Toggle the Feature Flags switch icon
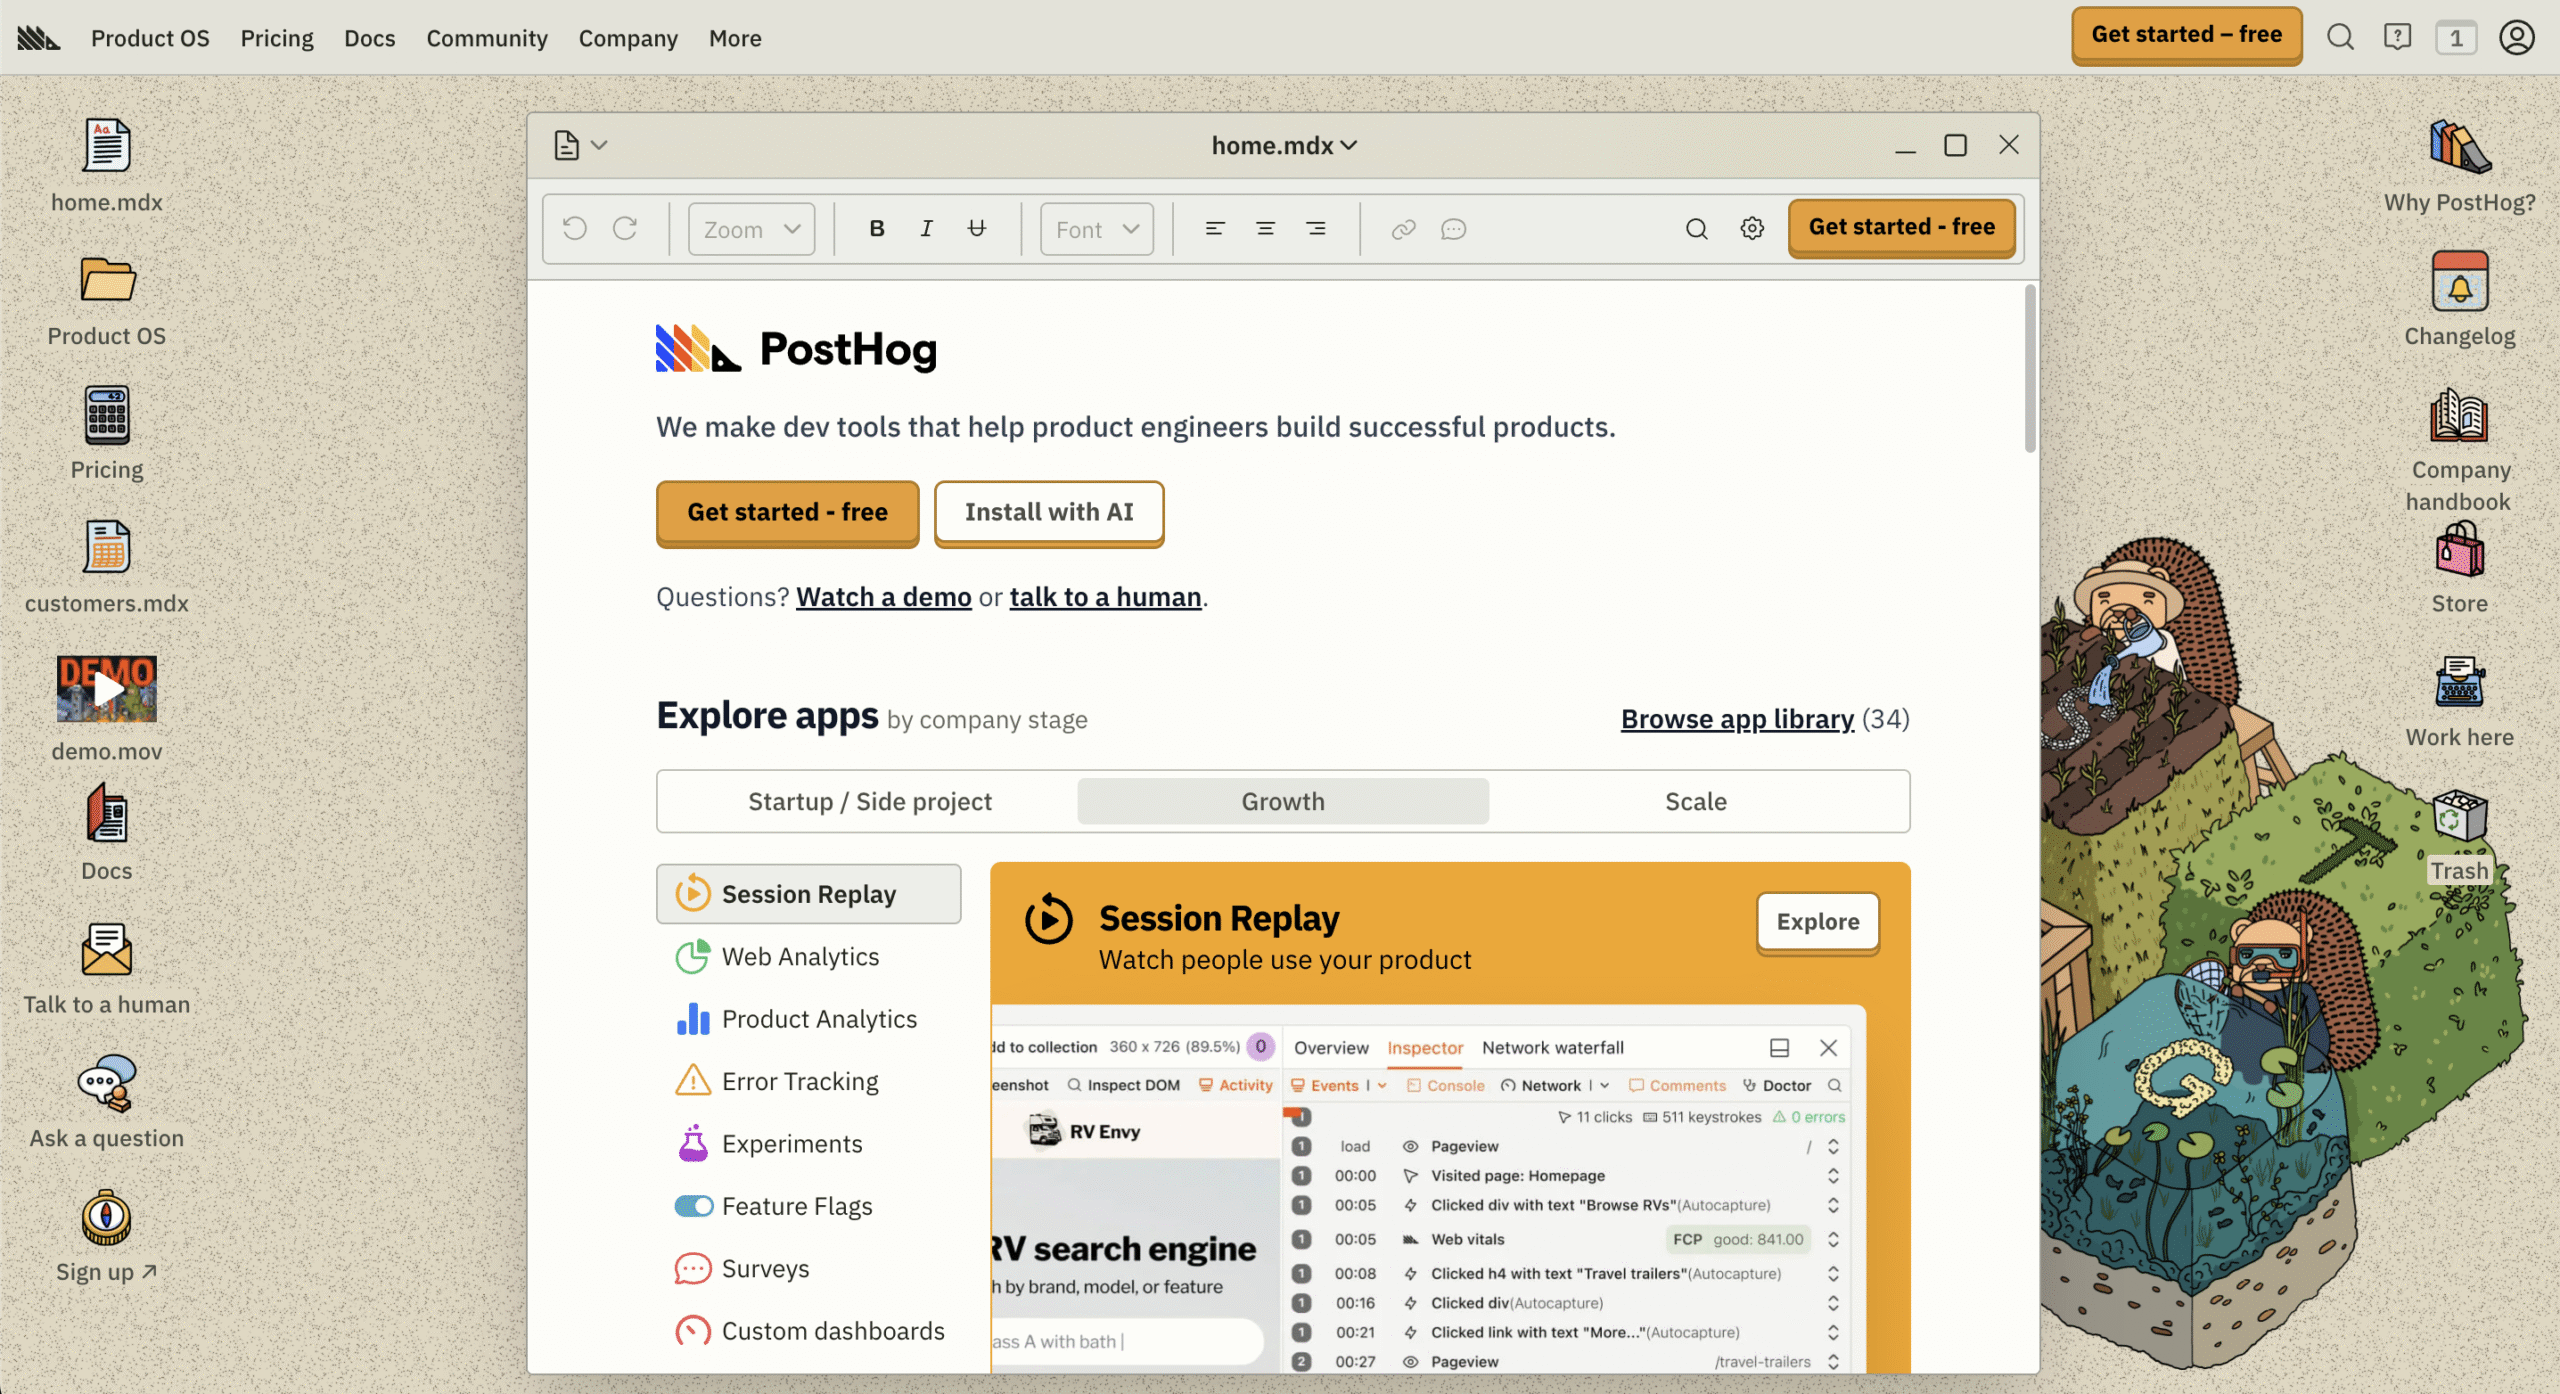Image resolution: width=2560 pixels, height=1394 pixels. (693, 1206)
